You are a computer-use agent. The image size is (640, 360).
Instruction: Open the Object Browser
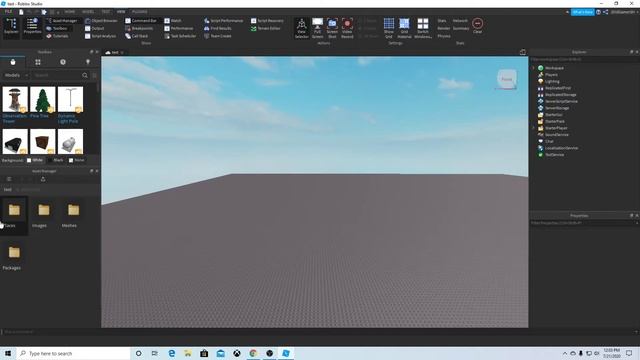click(101, 20)
